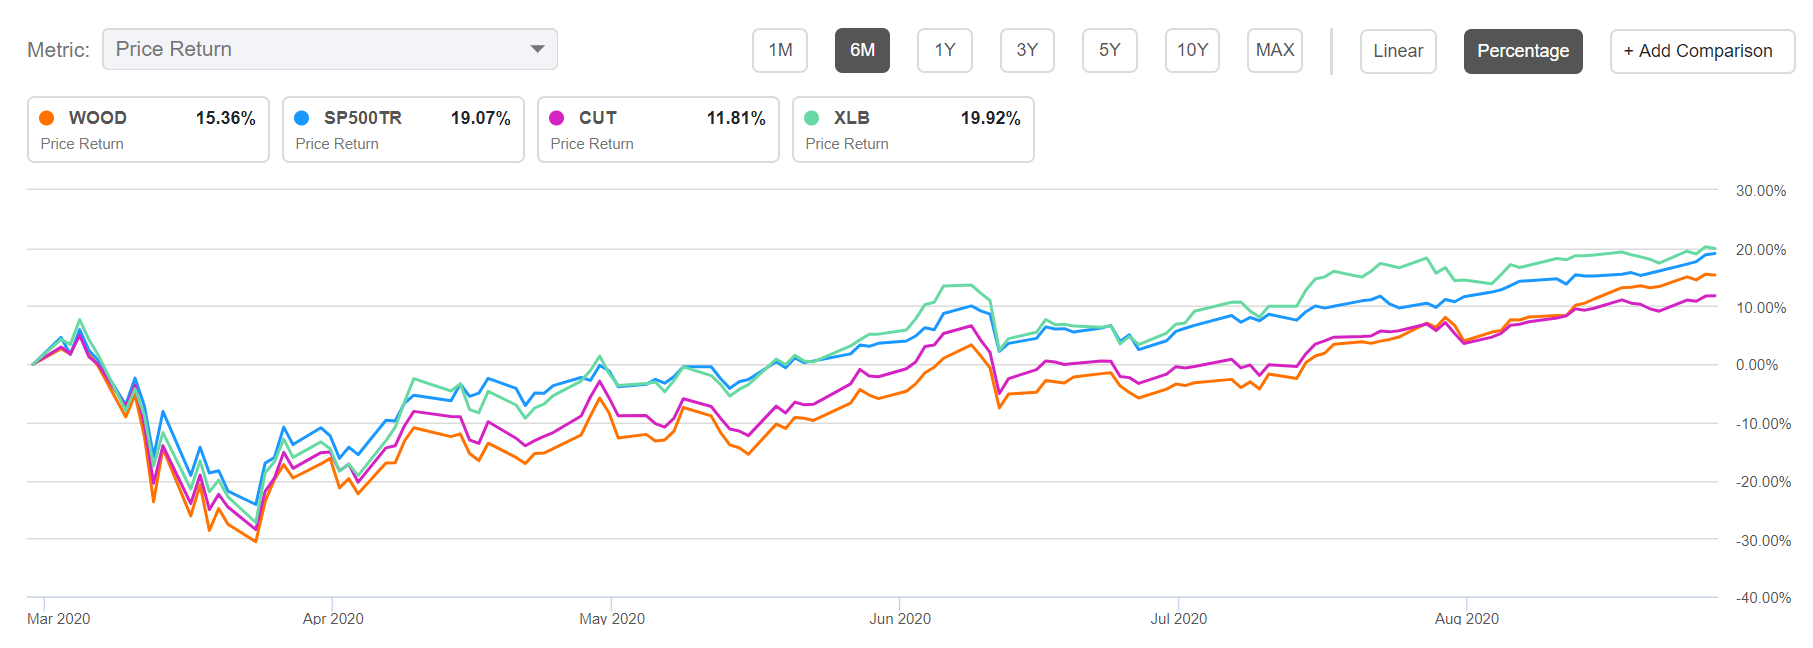1813x648 pixels.
Task: Click the green XLB legend dot
Action: pyautogui.click(x=812, y=118)
